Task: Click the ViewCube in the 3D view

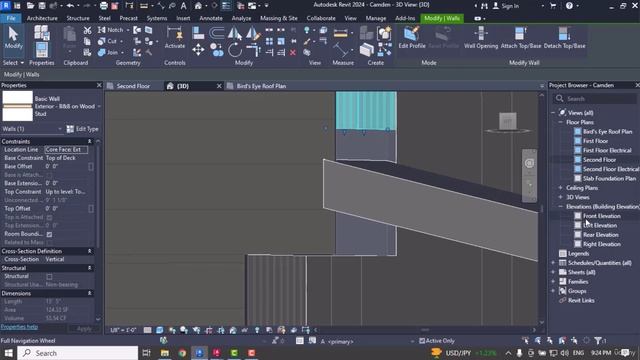Action: 508,121
